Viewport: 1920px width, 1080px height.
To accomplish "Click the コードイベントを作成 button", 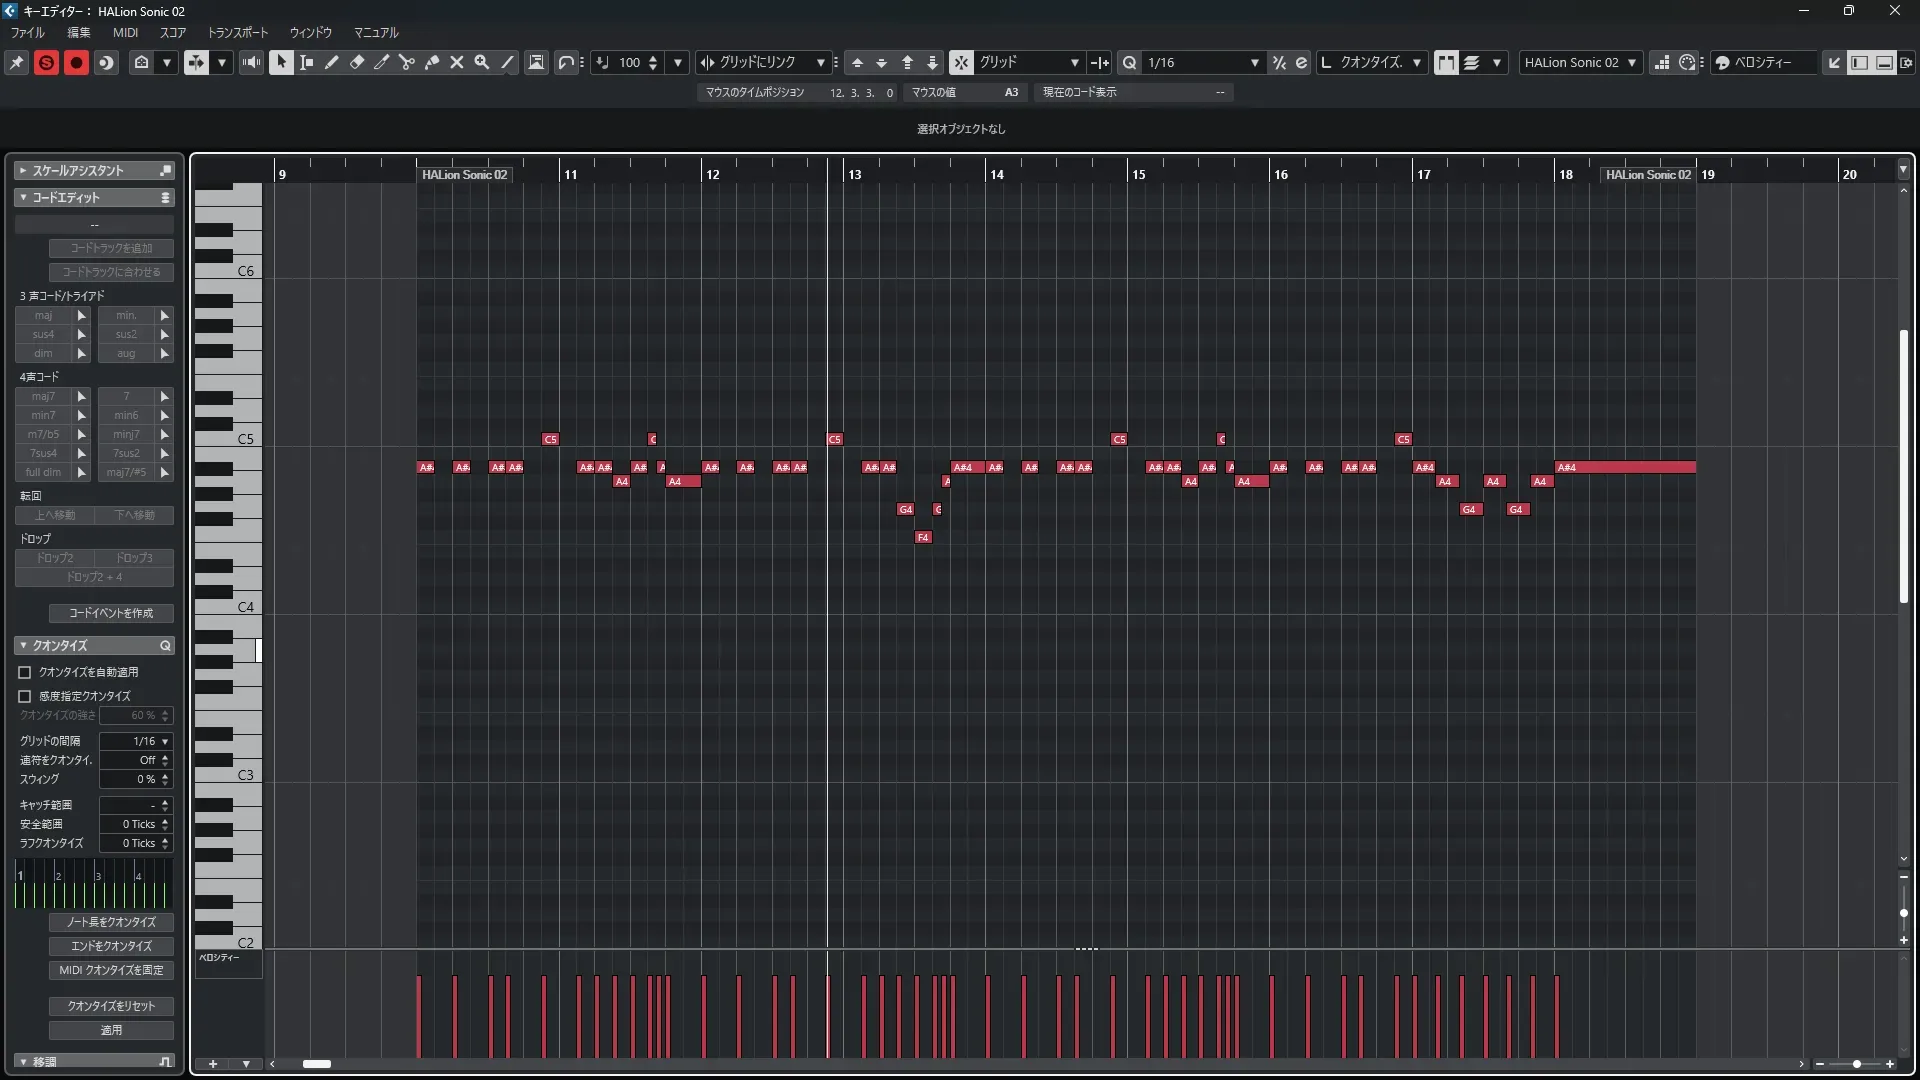I will click(x=111, y=613).
